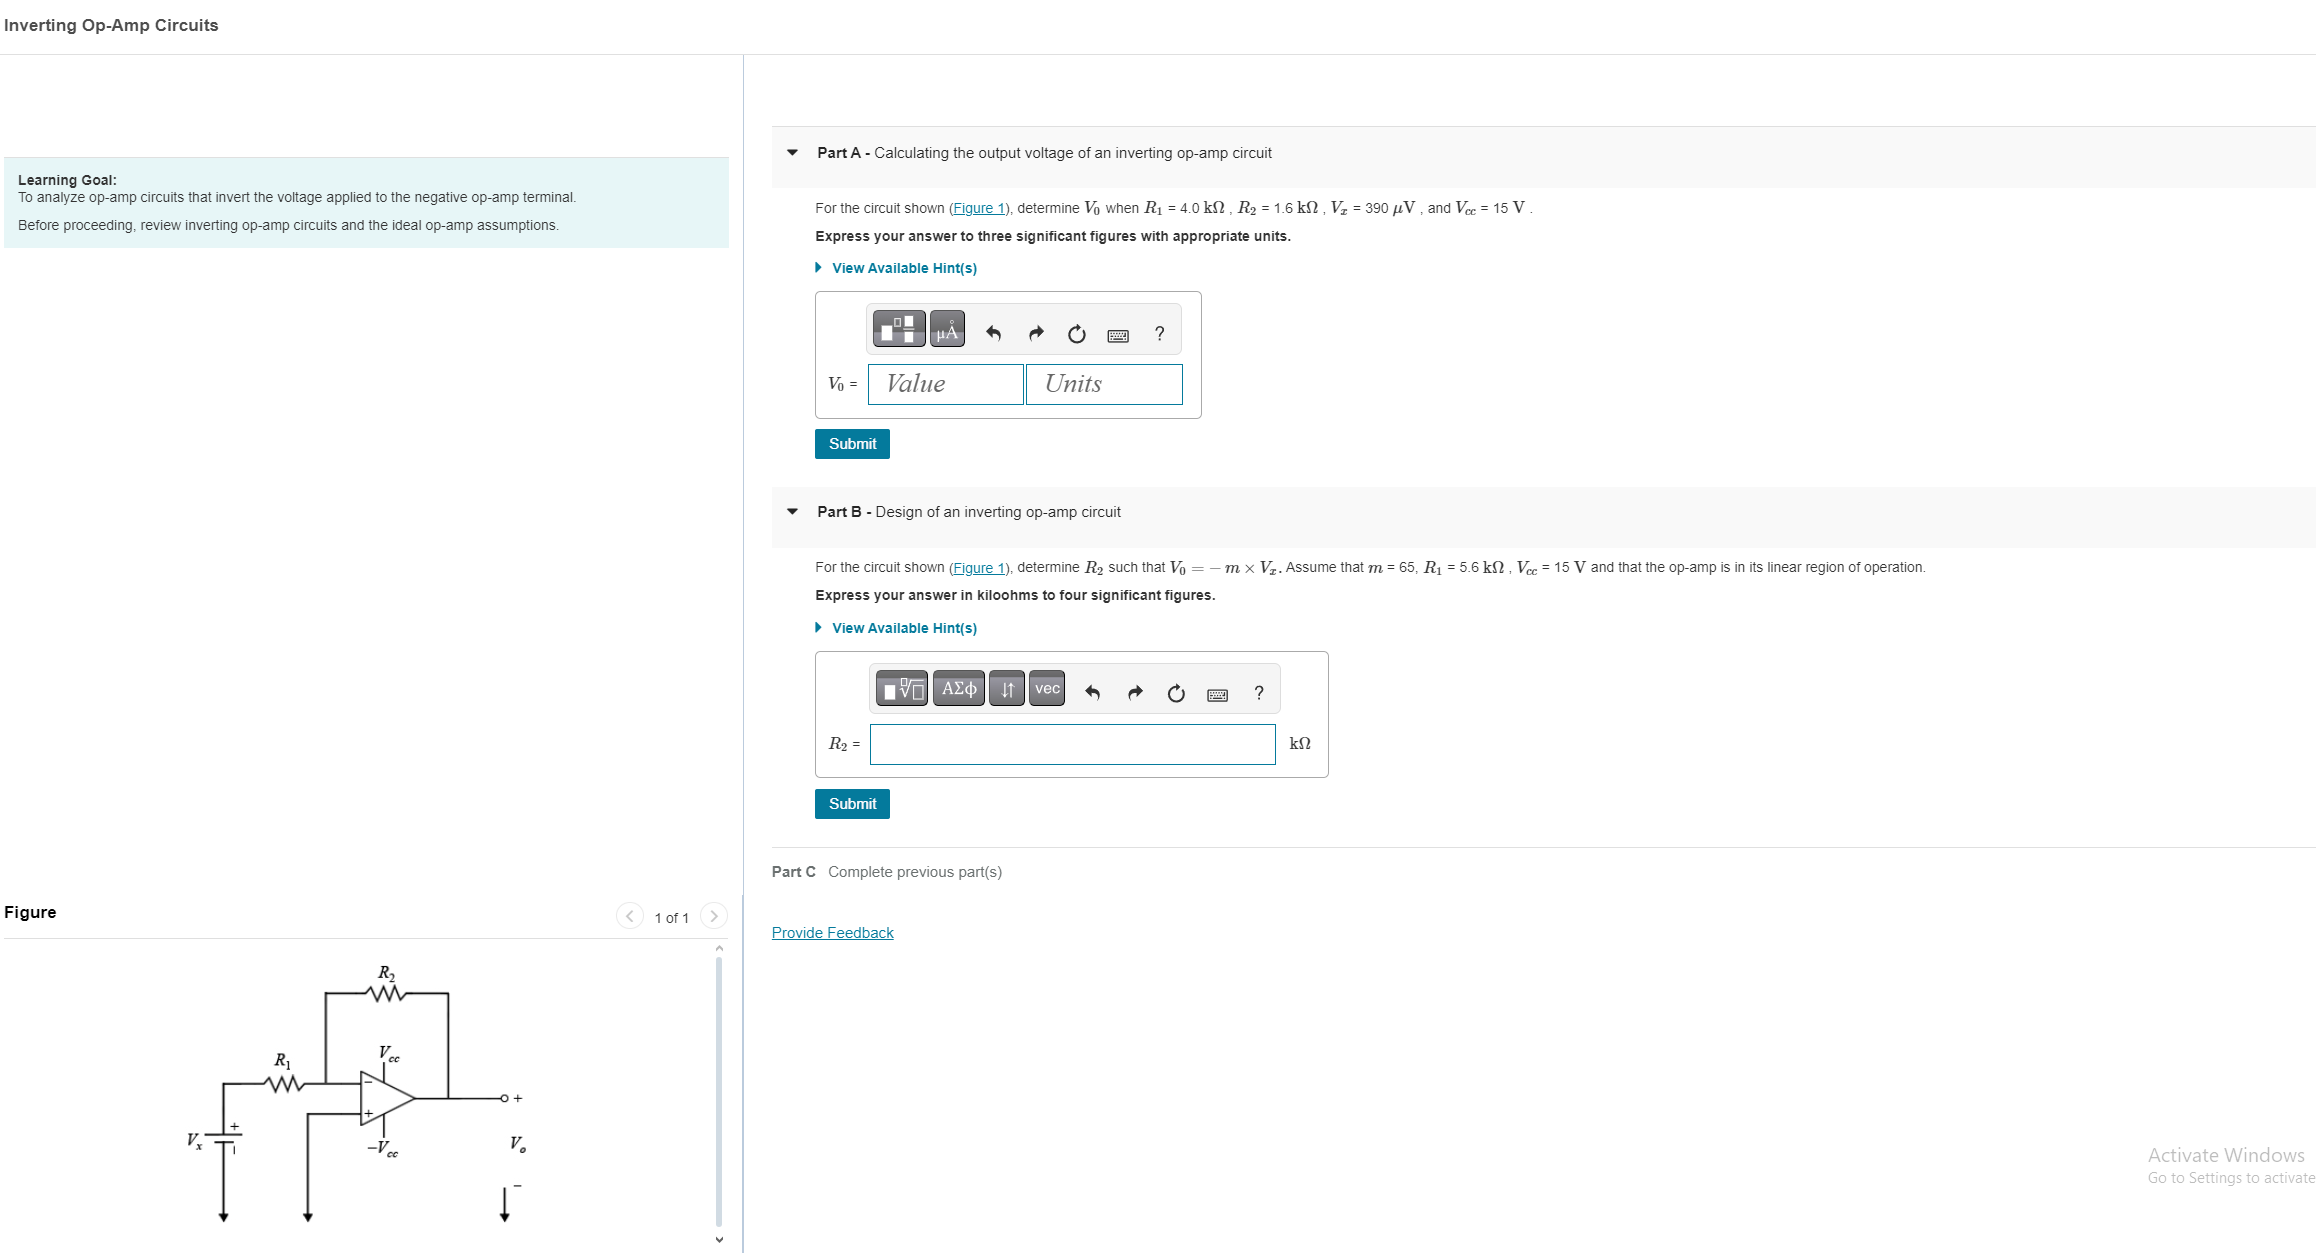Click the templates icon in Part A toolbar
The height and width of the screenshot is (1253, 2316).
point(898,329)
